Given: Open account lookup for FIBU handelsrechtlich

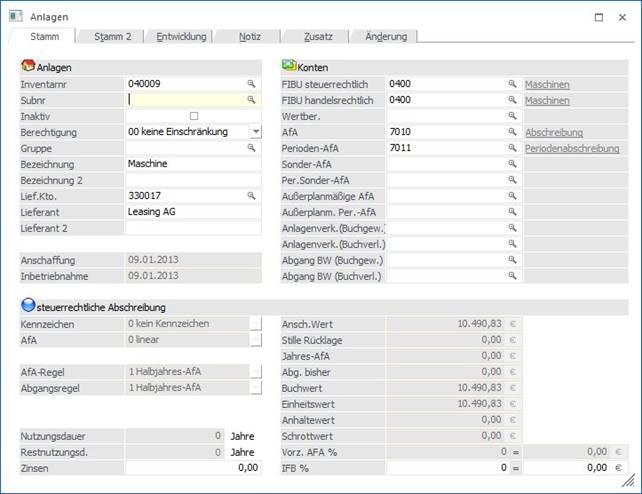Looking at the screenshot, I should point(512,100).
